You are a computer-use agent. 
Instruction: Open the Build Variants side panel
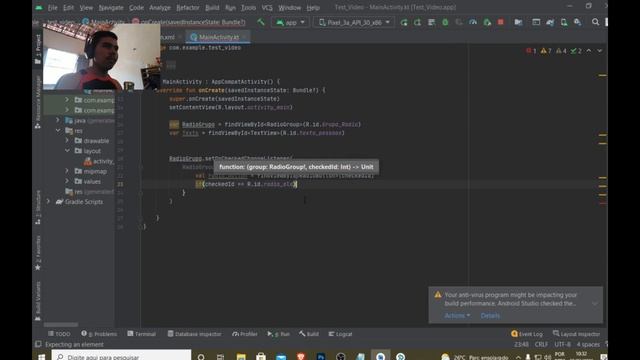pos(38,301)
